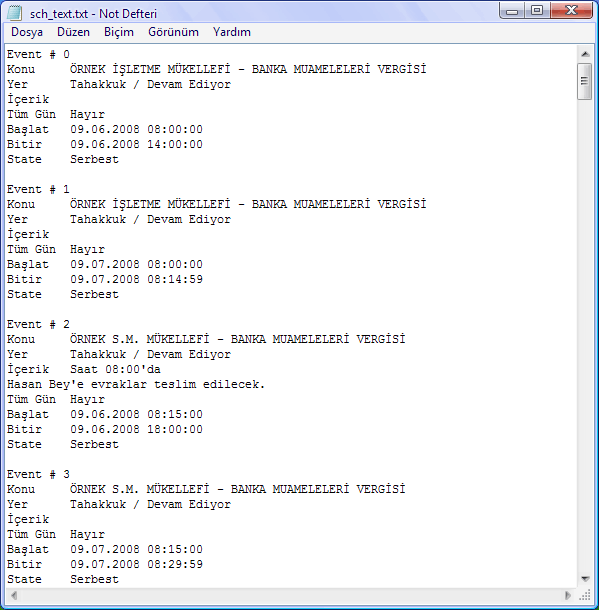
Task: Open the Düzen menu
Action: (x=73, y=32)
